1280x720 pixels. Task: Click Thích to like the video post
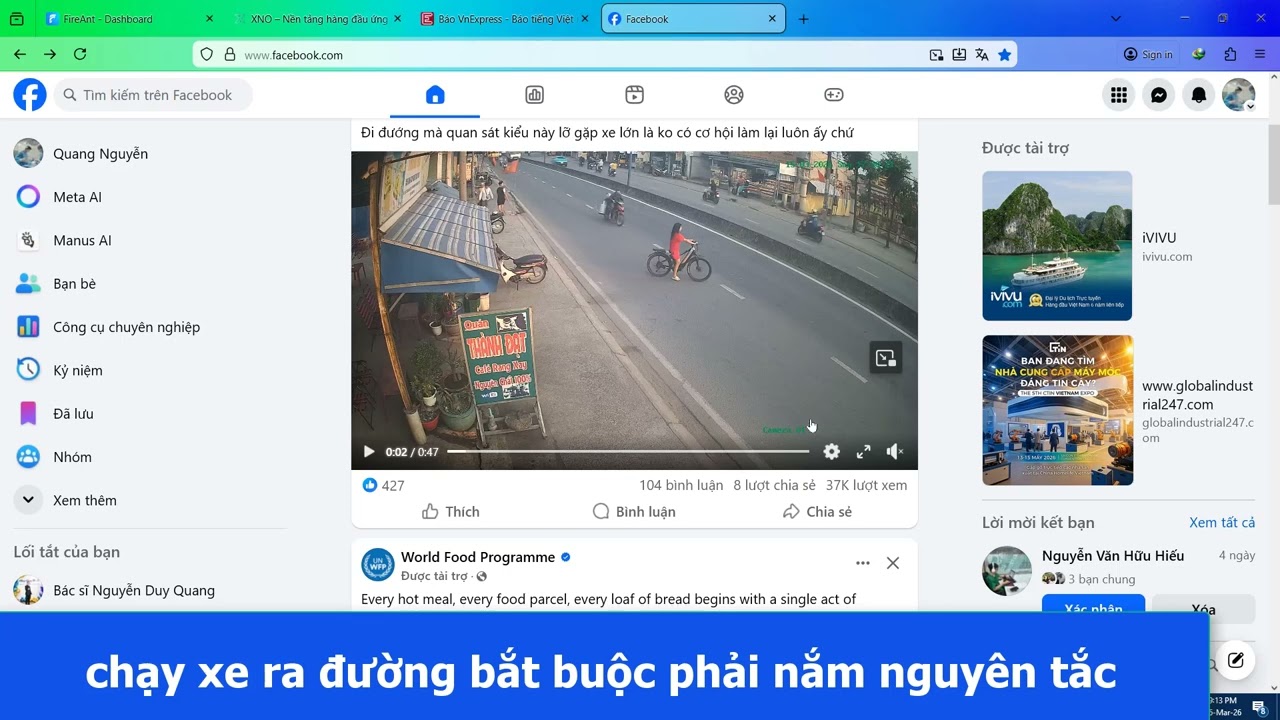click(450, 511)
